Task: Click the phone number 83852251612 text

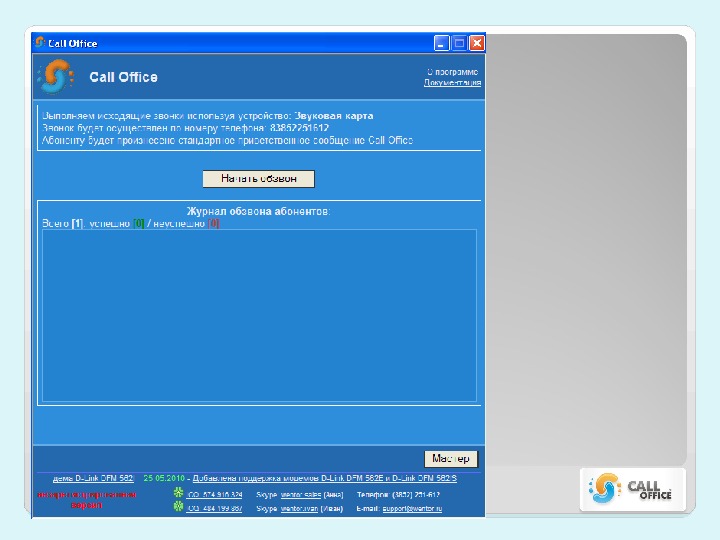Action: pos(299,128)
